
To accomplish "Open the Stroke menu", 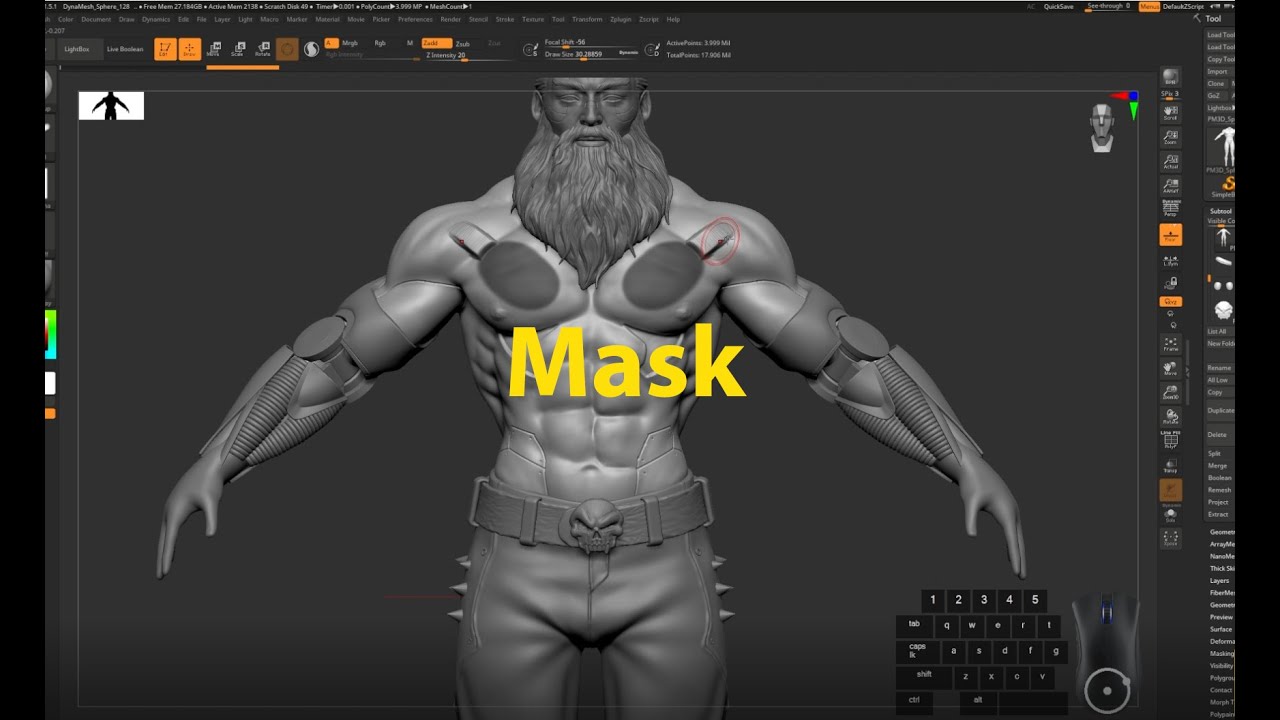I will pos(505,19).
